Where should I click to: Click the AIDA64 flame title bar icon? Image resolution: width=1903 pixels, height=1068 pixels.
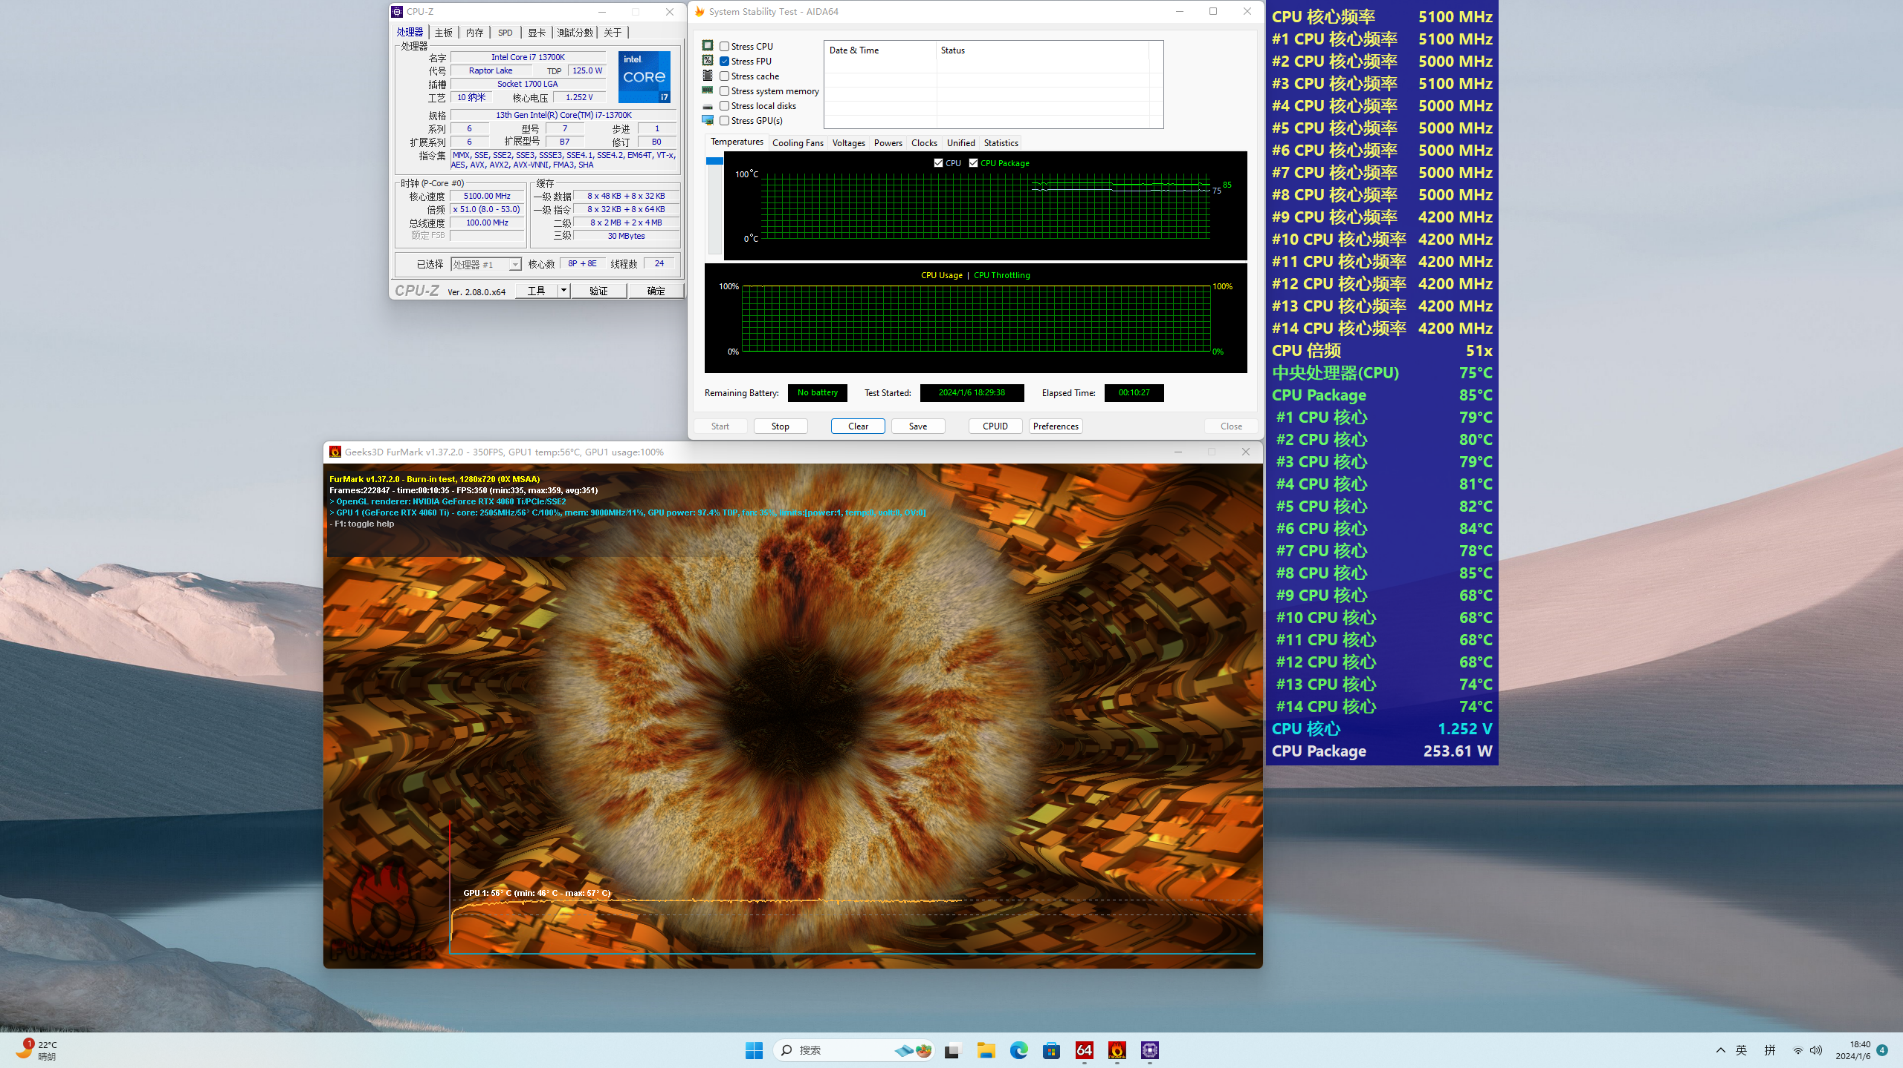point(700,12)
